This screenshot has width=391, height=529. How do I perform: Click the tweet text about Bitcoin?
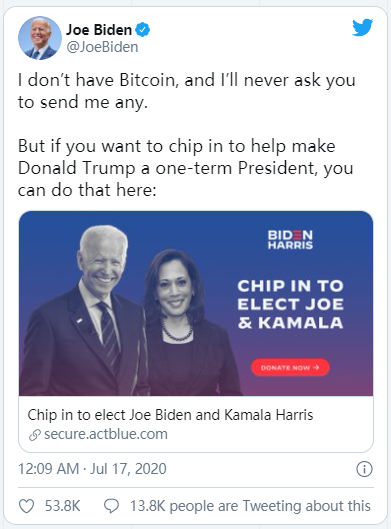(x=186, y=91)
